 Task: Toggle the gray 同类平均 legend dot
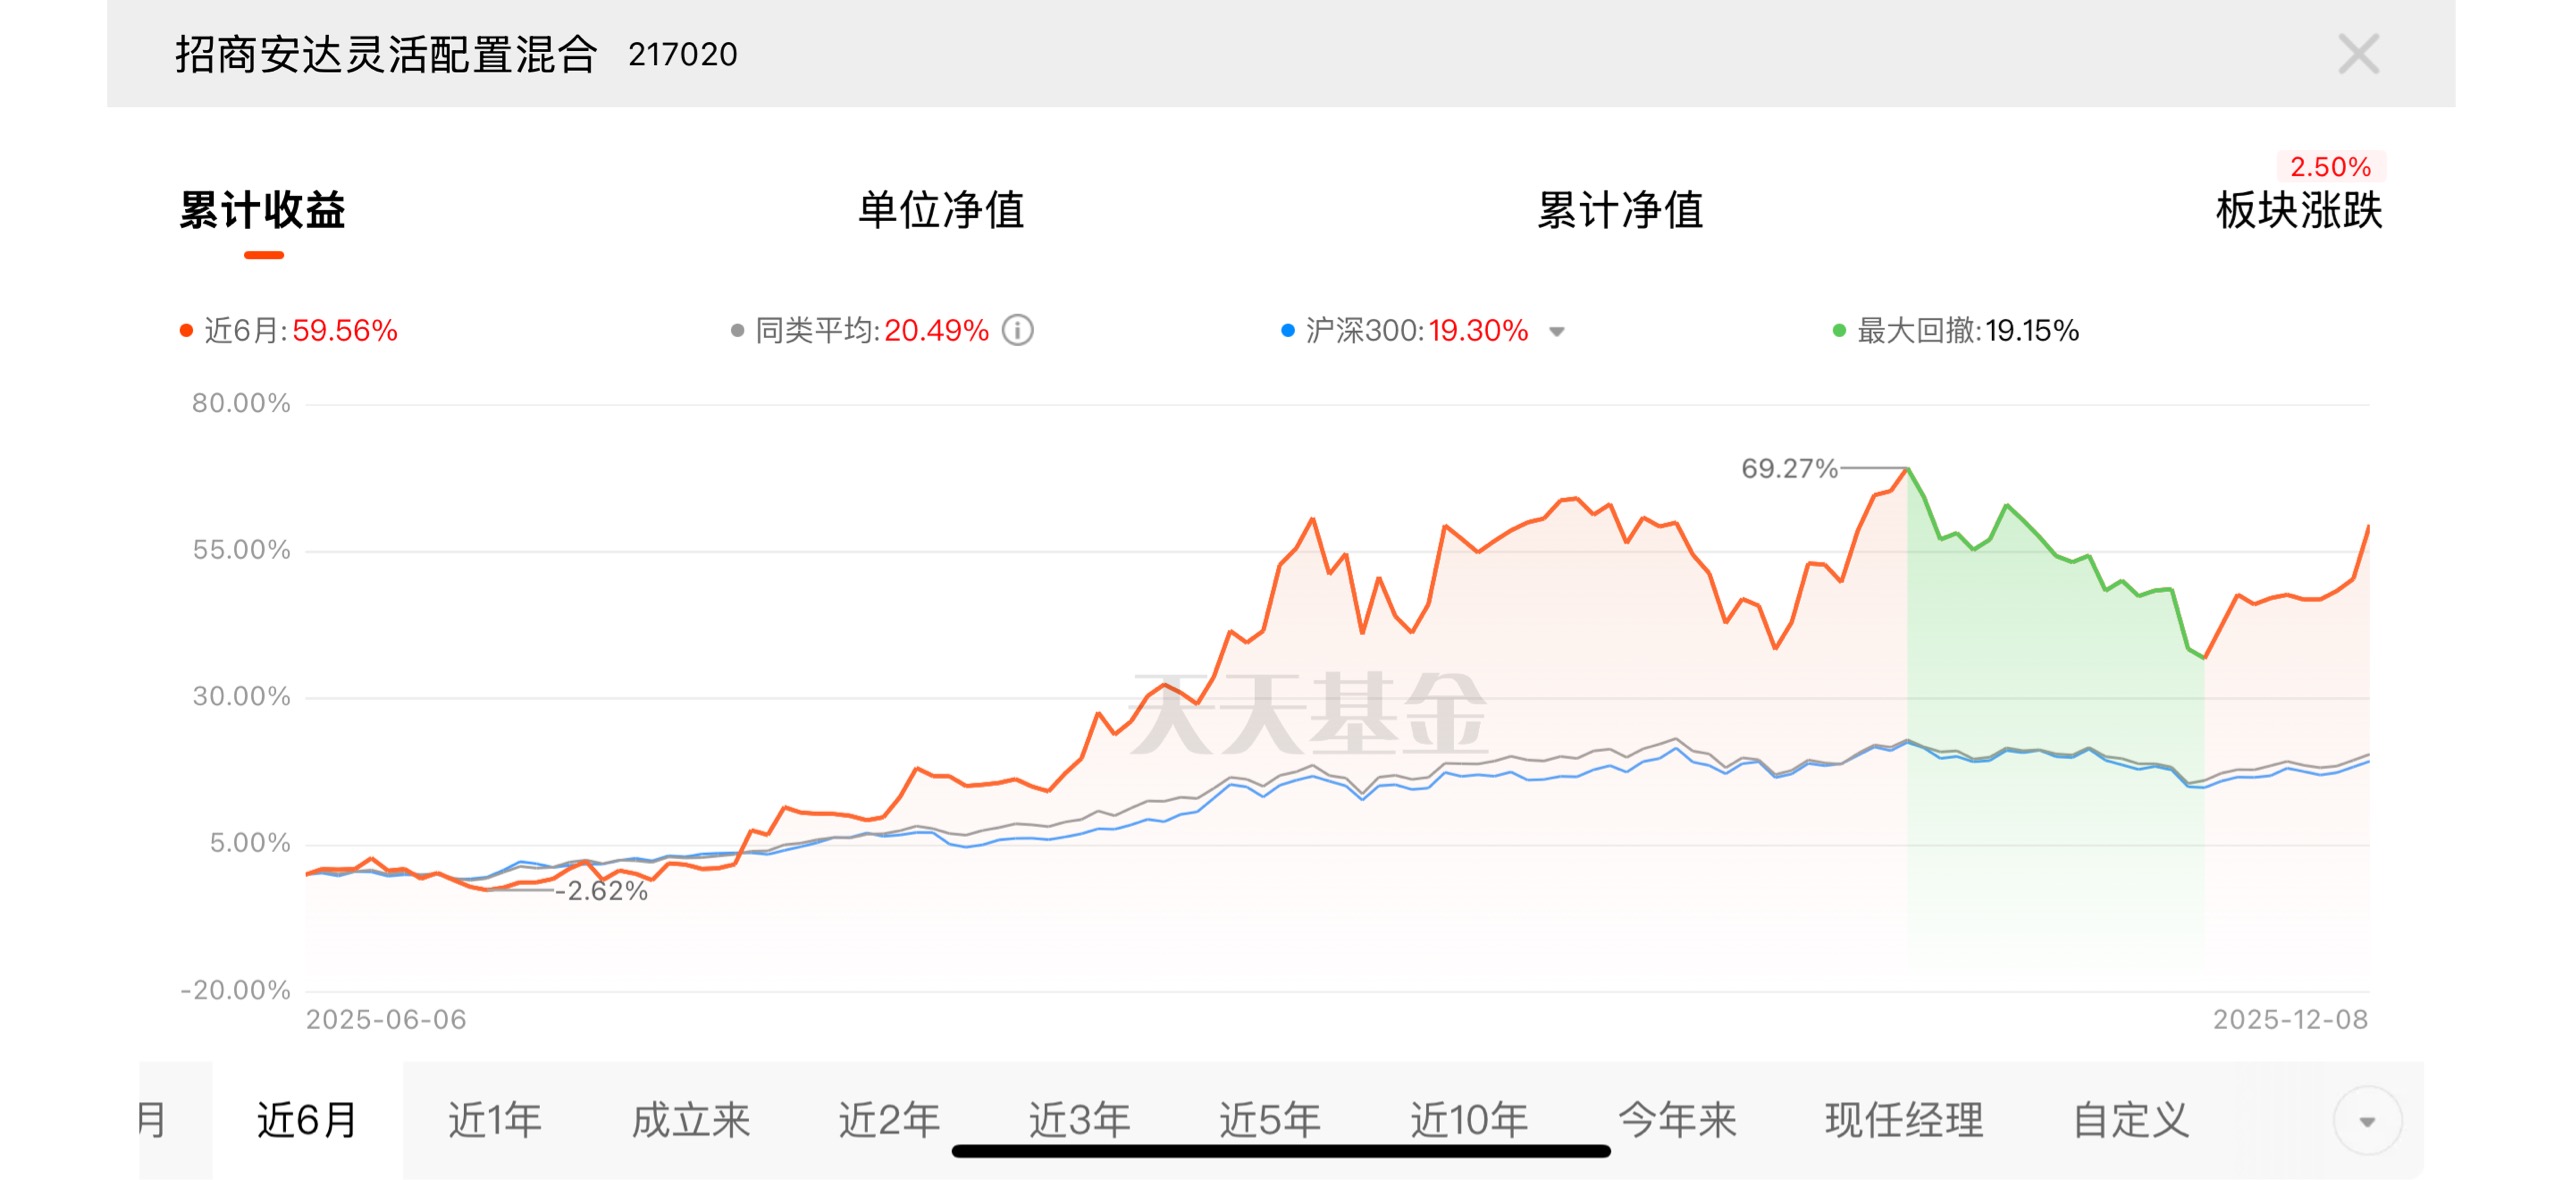737,331
